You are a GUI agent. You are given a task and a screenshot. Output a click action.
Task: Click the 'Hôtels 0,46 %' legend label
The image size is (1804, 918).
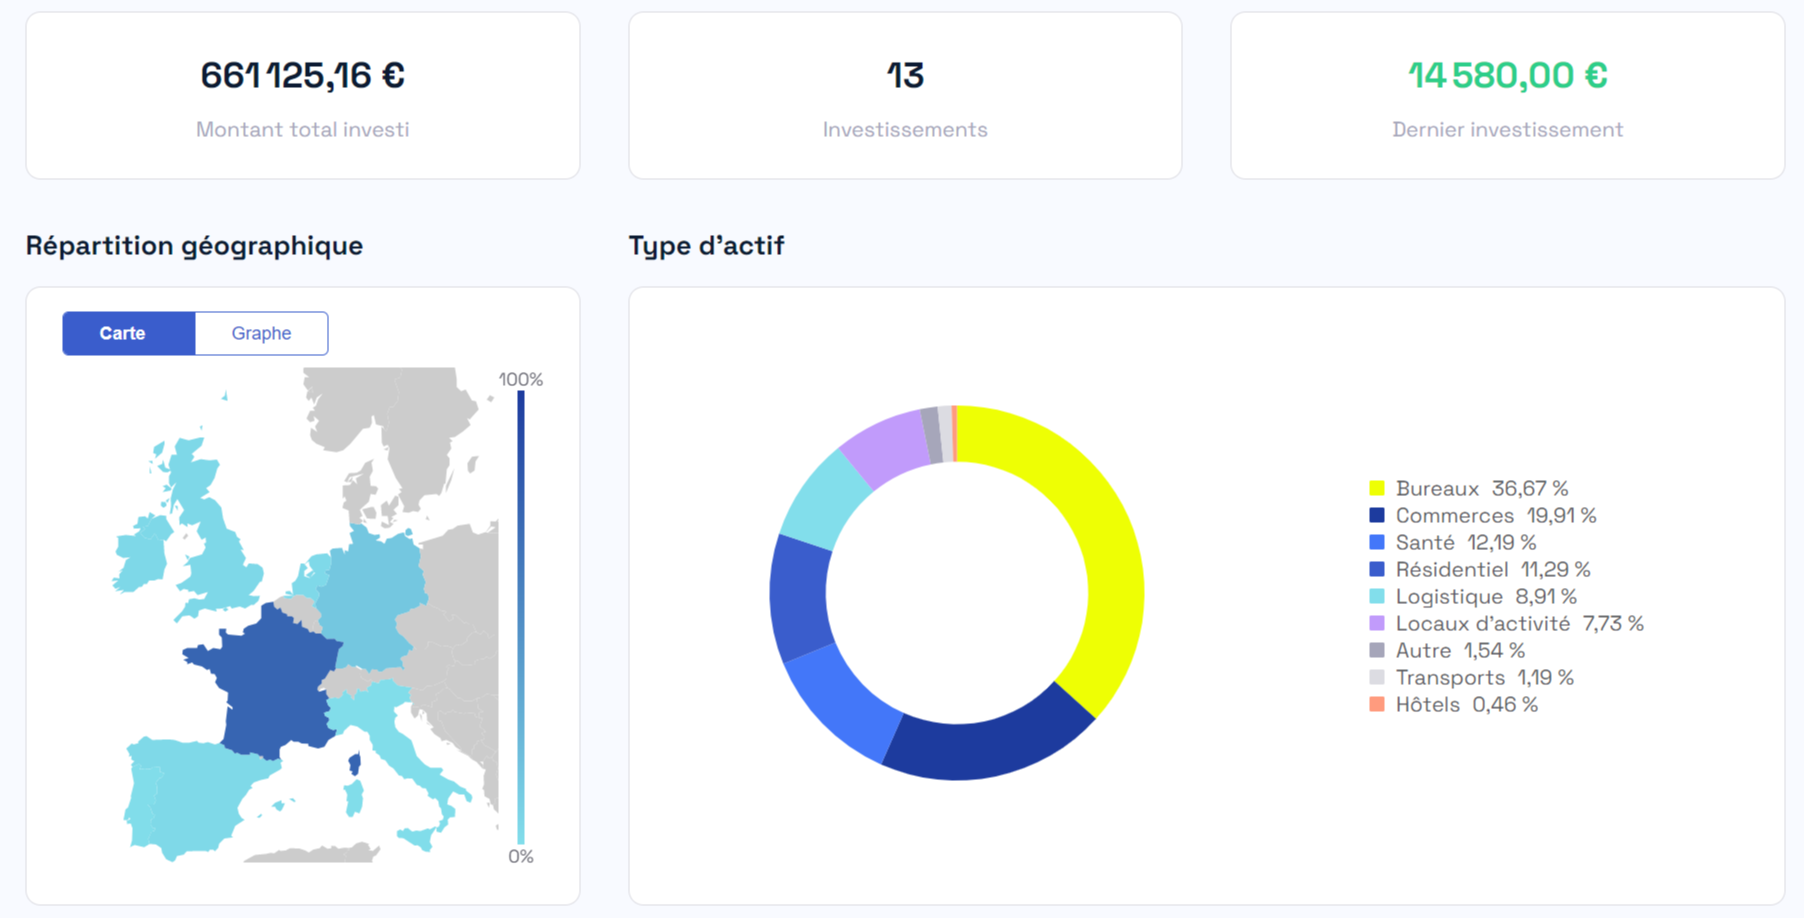point(1467,704)
